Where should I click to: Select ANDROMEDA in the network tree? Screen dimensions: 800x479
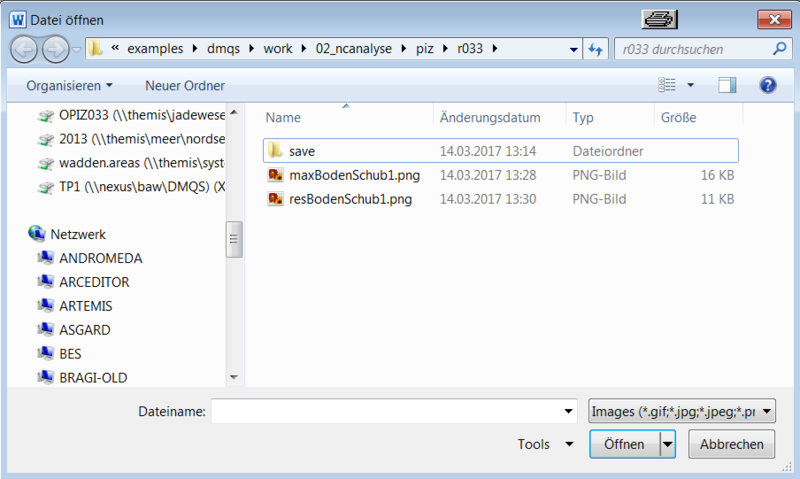click(100, 258)
